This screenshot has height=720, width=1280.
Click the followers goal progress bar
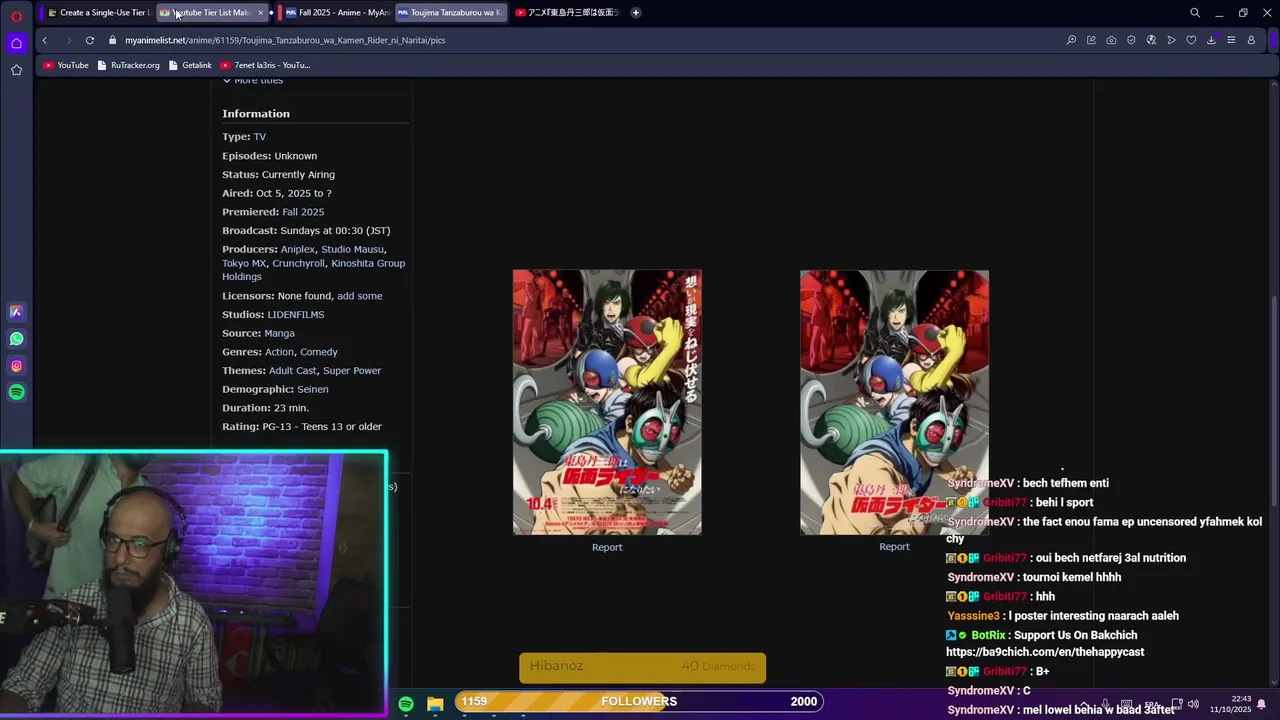click(x=639, y=701)
